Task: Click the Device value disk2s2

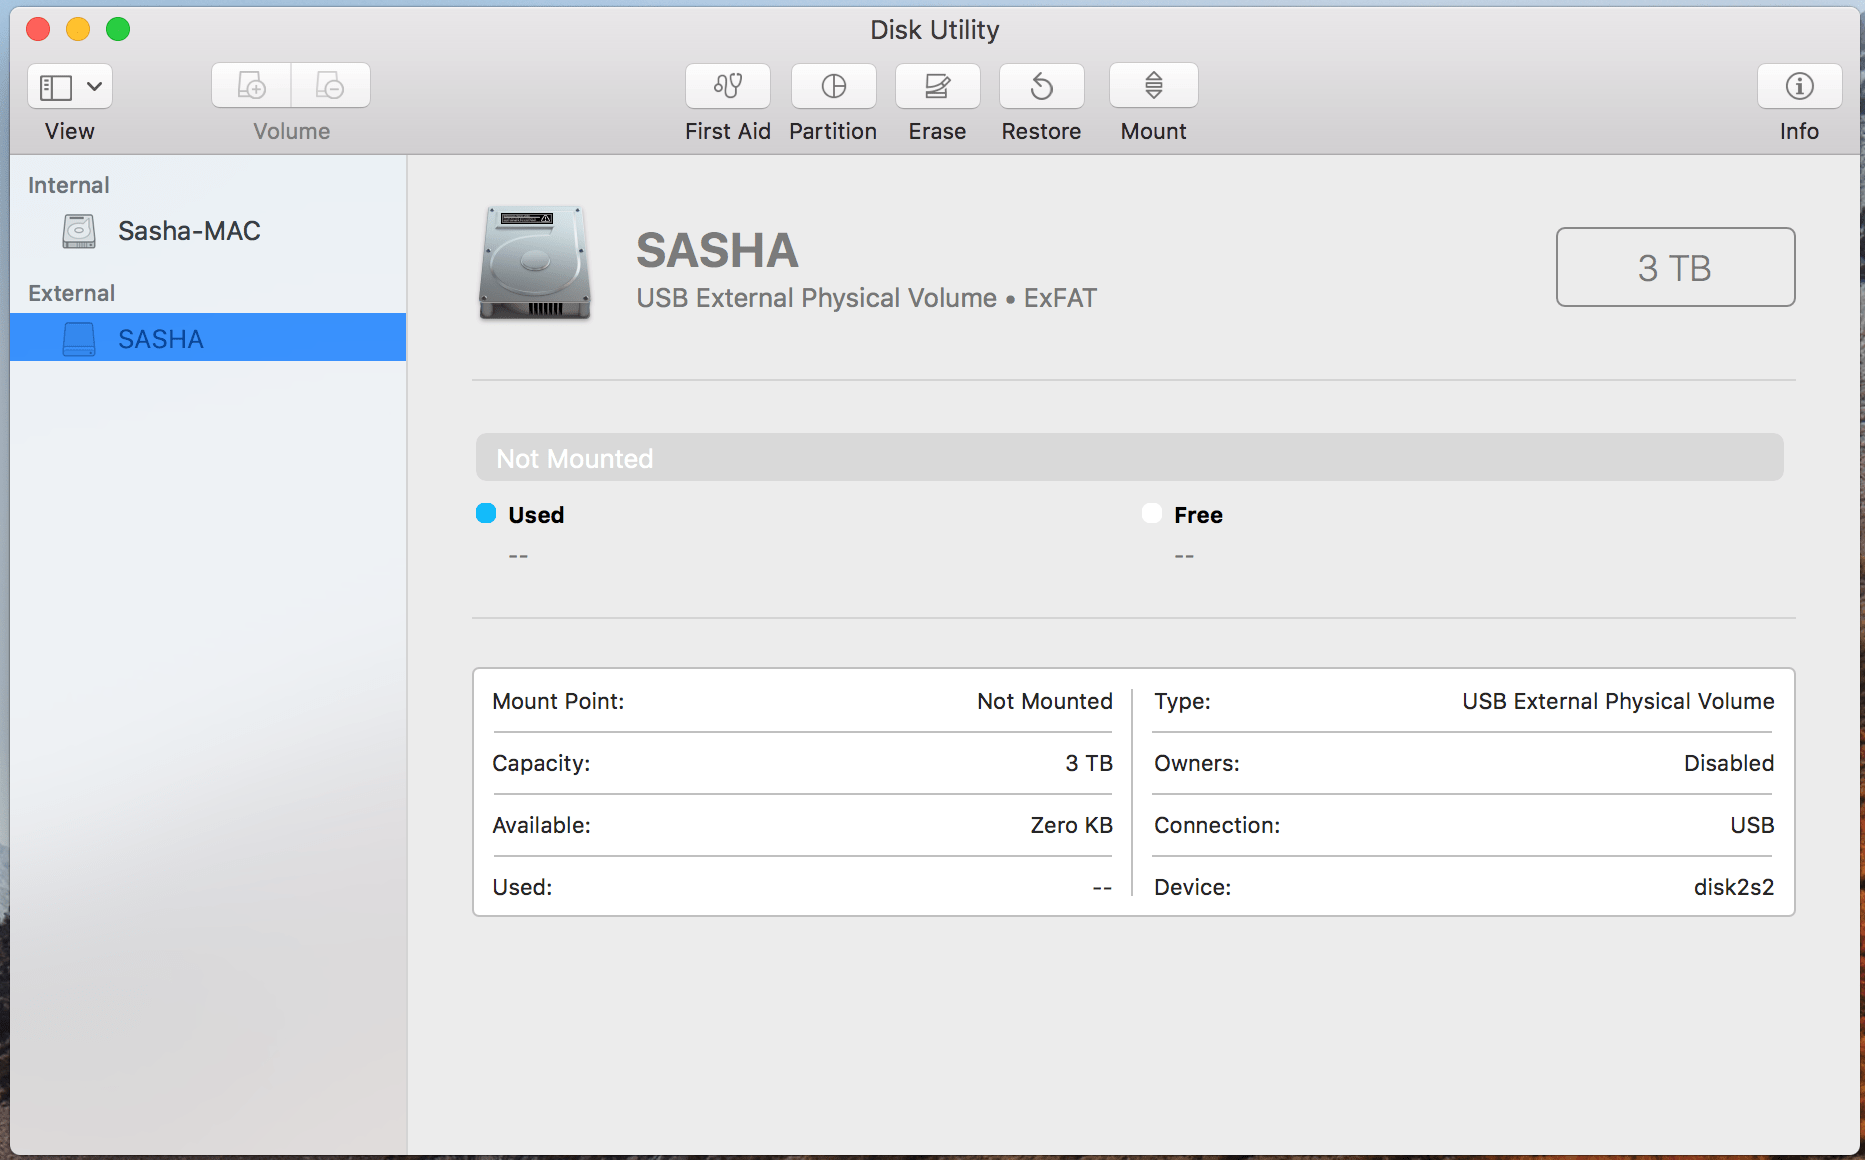Action: [x=1733, y=887]
